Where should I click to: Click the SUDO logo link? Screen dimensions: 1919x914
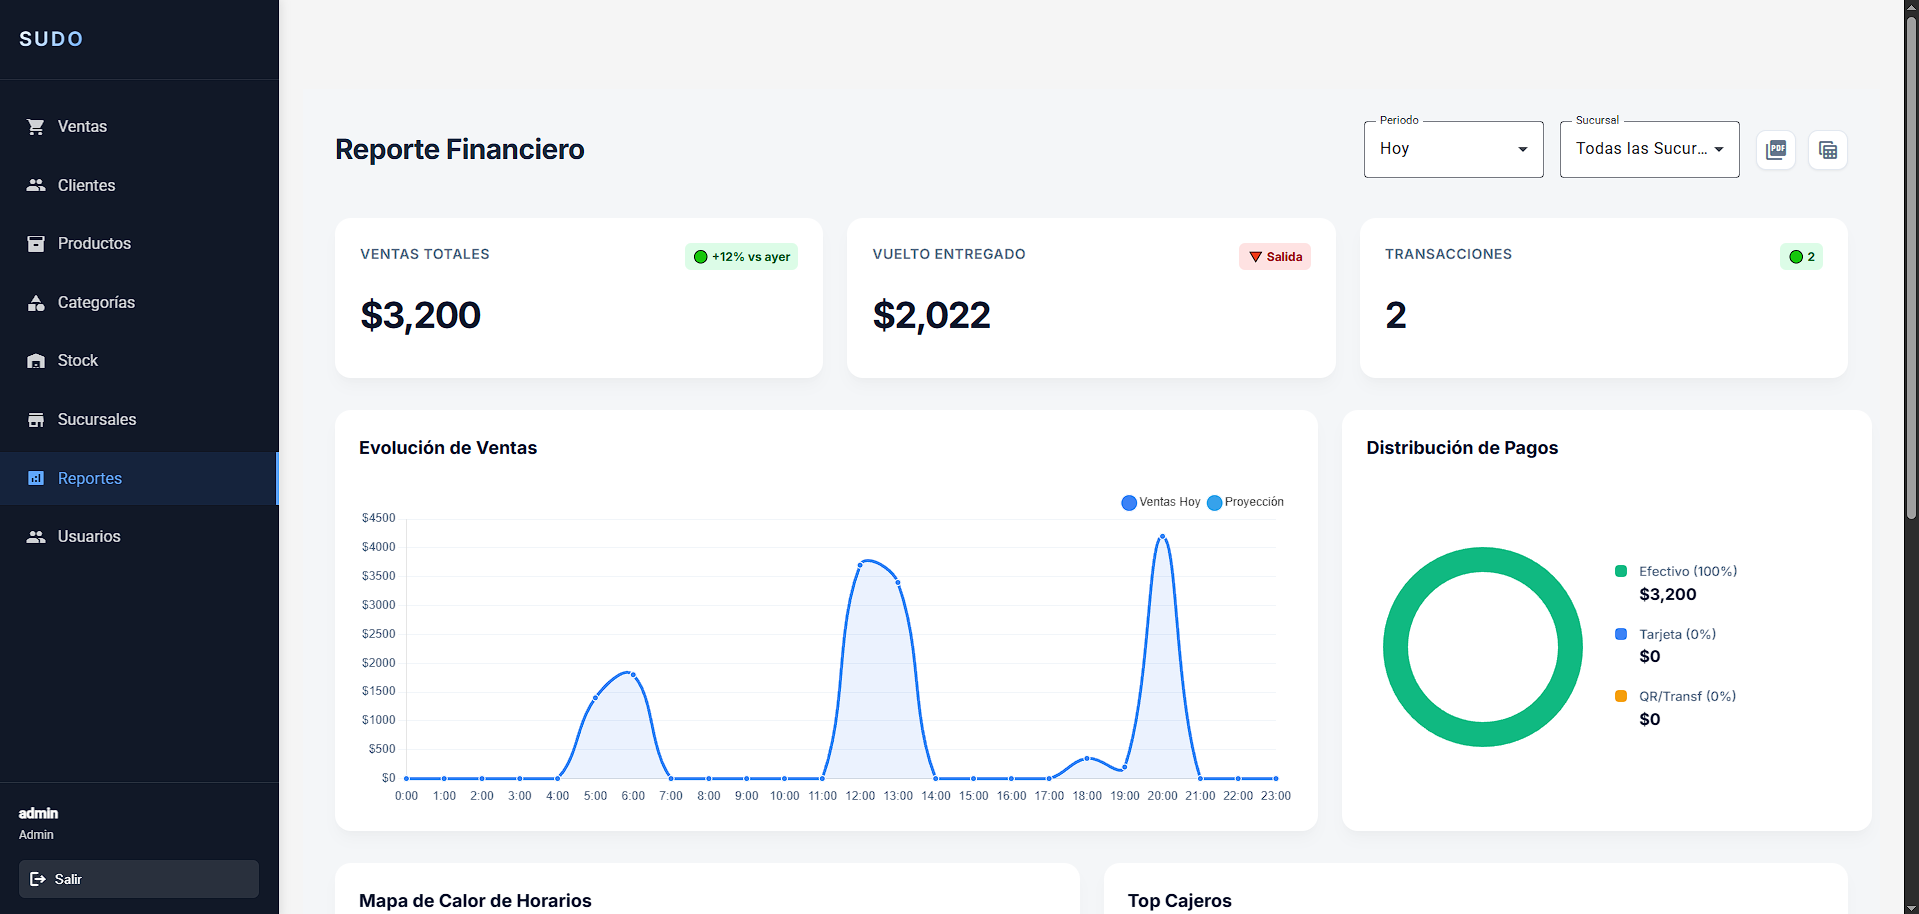[51, 39]
